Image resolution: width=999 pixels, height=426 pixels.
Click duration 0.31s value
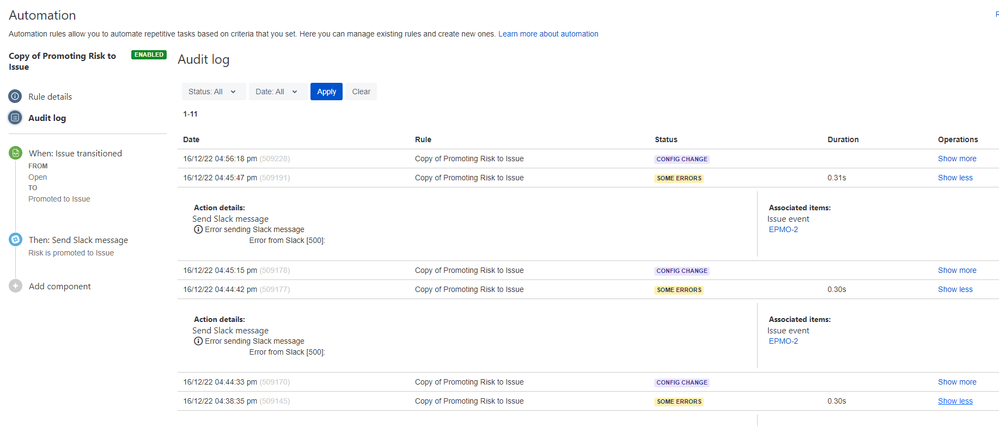point(836,178)
